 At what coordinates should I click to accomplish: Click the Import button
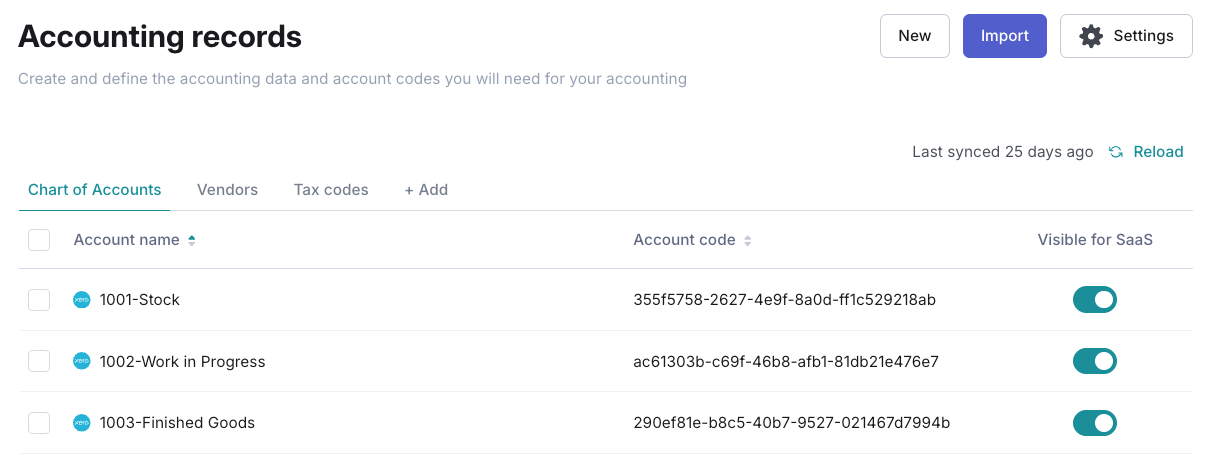(1005, 36)
